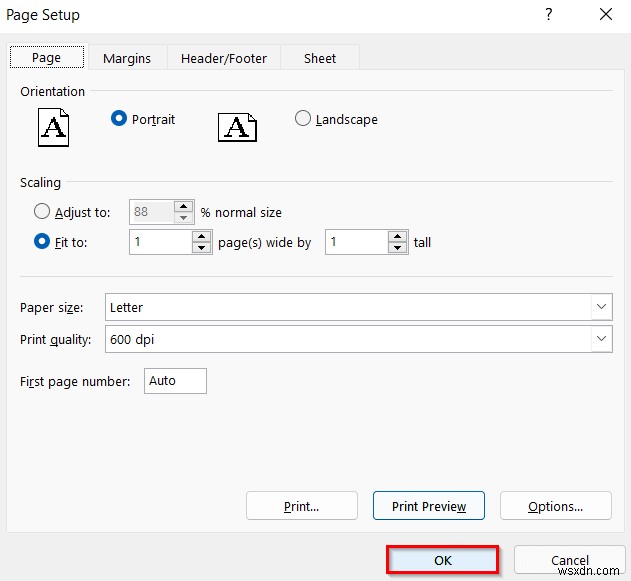Click the pages tall input field
Screen dimensions: 631x581
pos(357,242)
